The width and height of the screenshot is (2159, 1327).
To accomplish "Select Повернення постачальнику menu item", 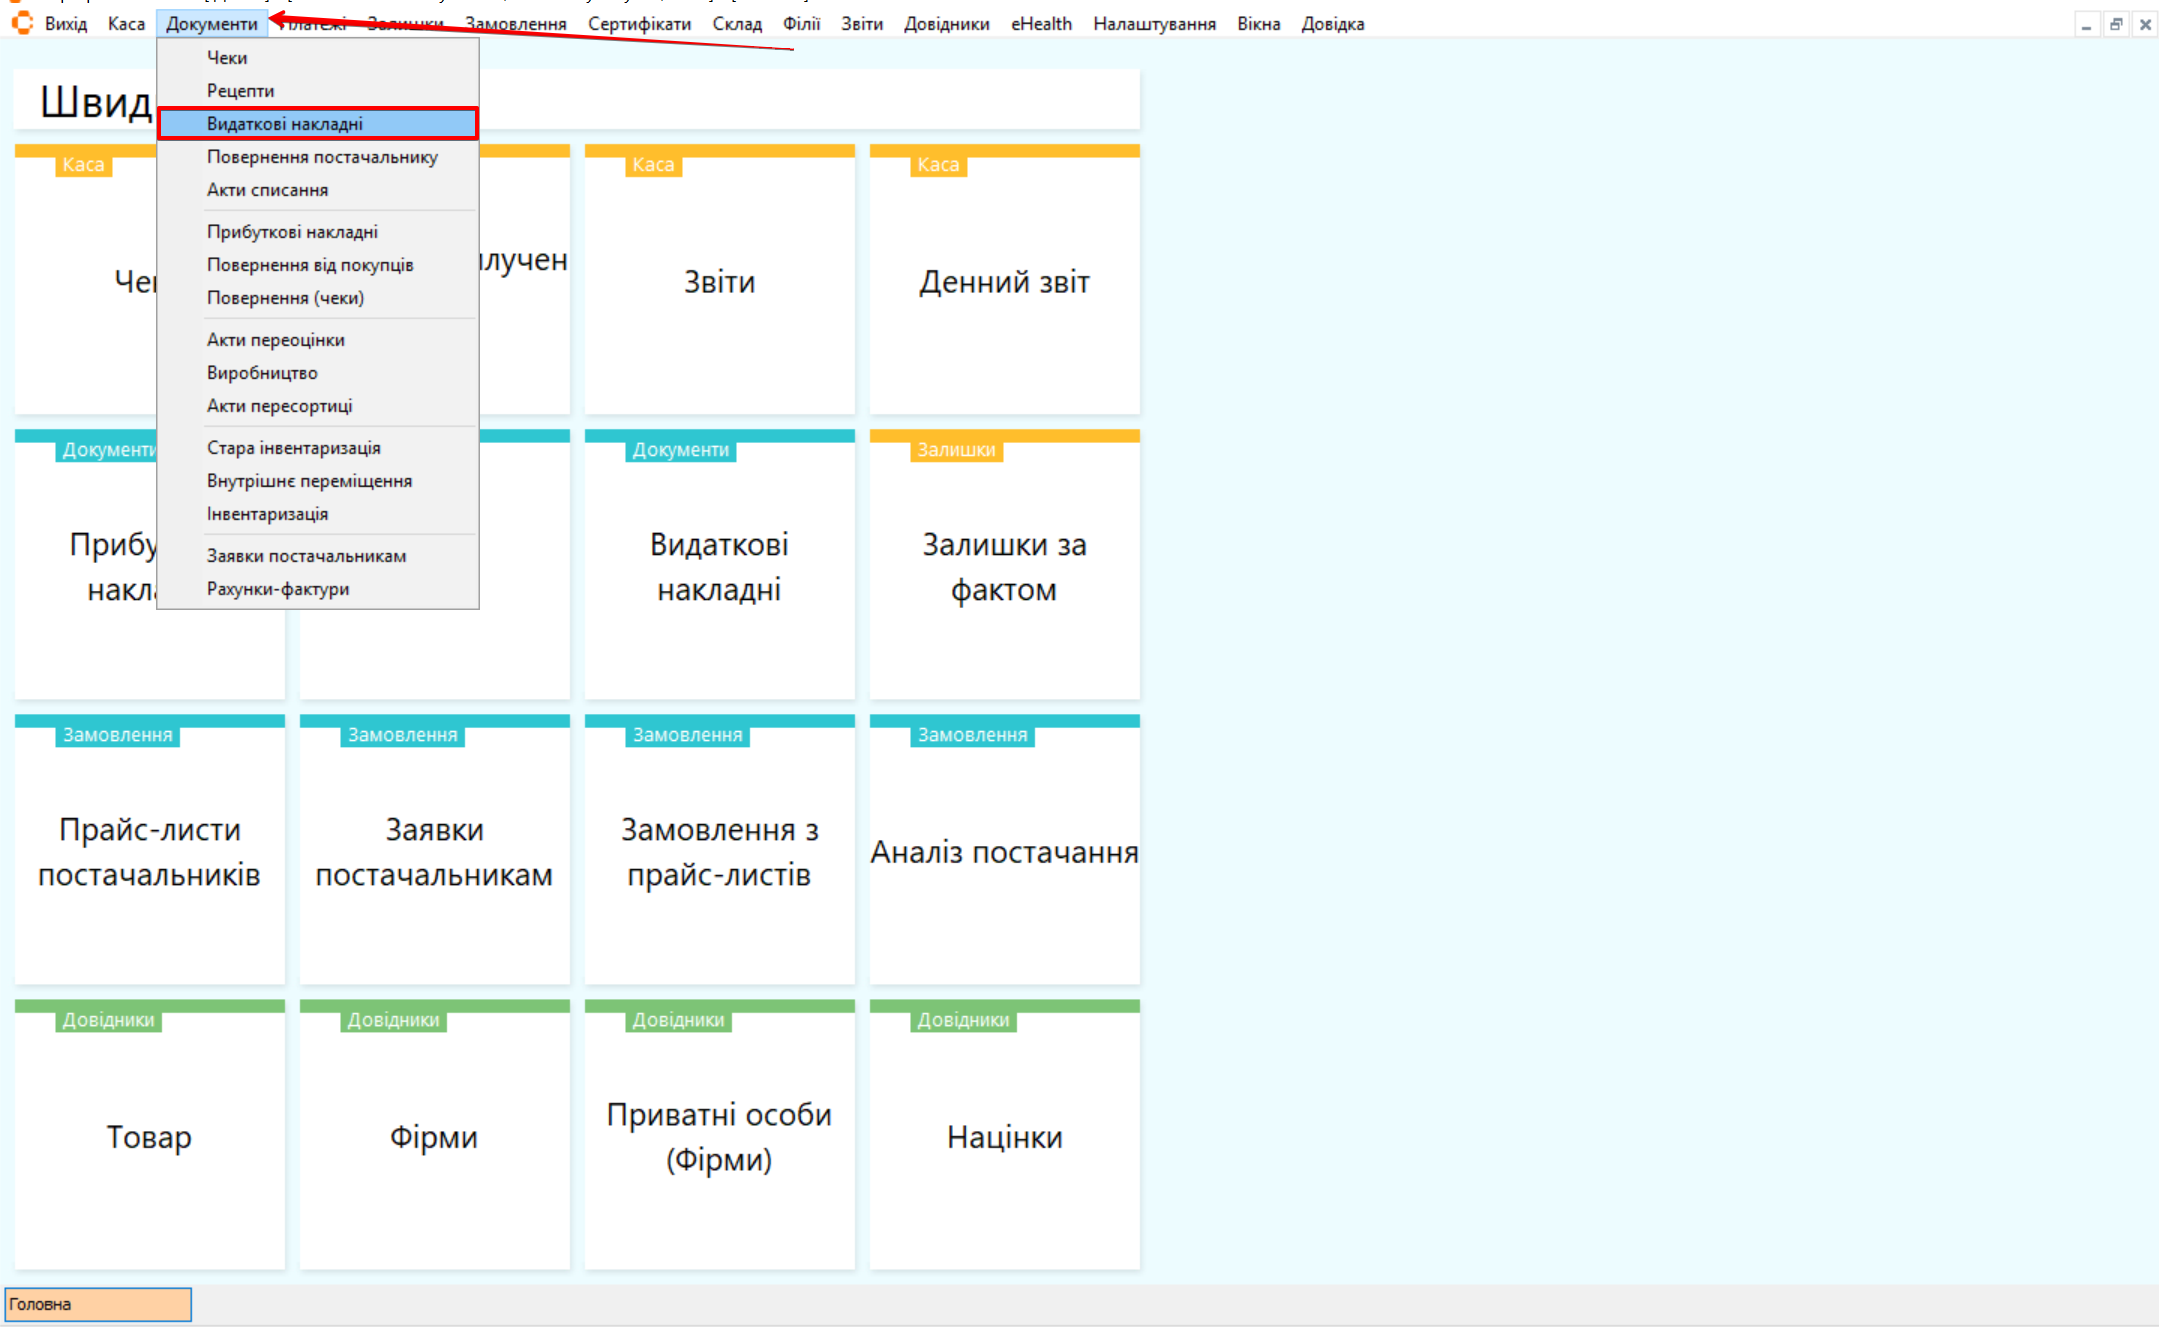I will click(x=322, y=157).
